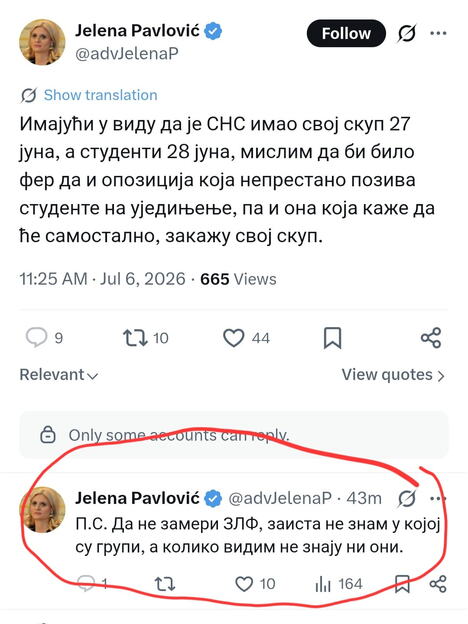Open Jelena Pavlović's profile picture at top

[42, 42]
